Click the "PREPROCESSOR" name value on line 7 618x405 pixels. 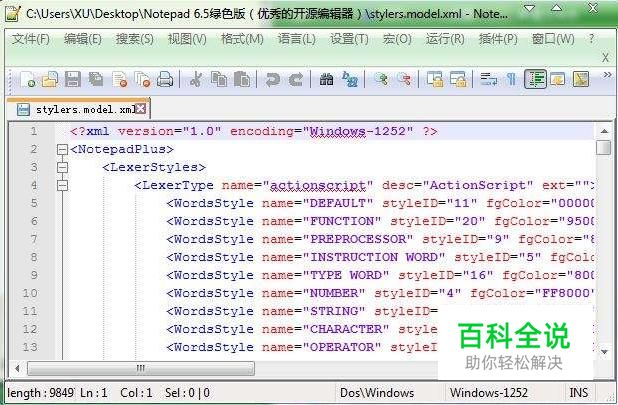(357, 239)
